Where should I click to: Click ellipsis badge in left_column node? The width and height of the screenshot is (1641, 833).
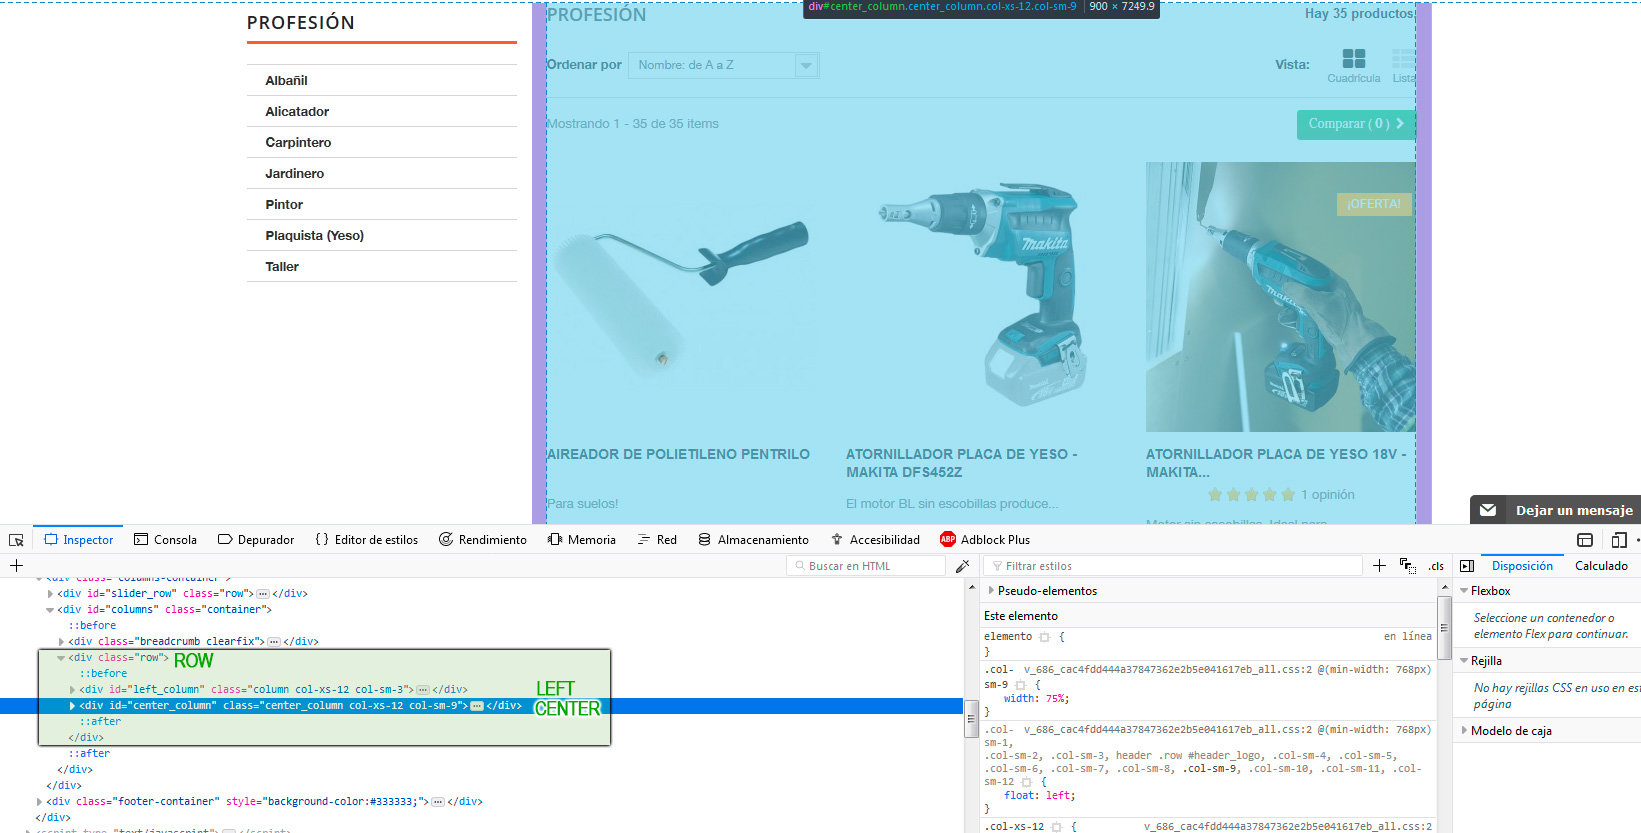pyautogui.click(x=423, y=690)
